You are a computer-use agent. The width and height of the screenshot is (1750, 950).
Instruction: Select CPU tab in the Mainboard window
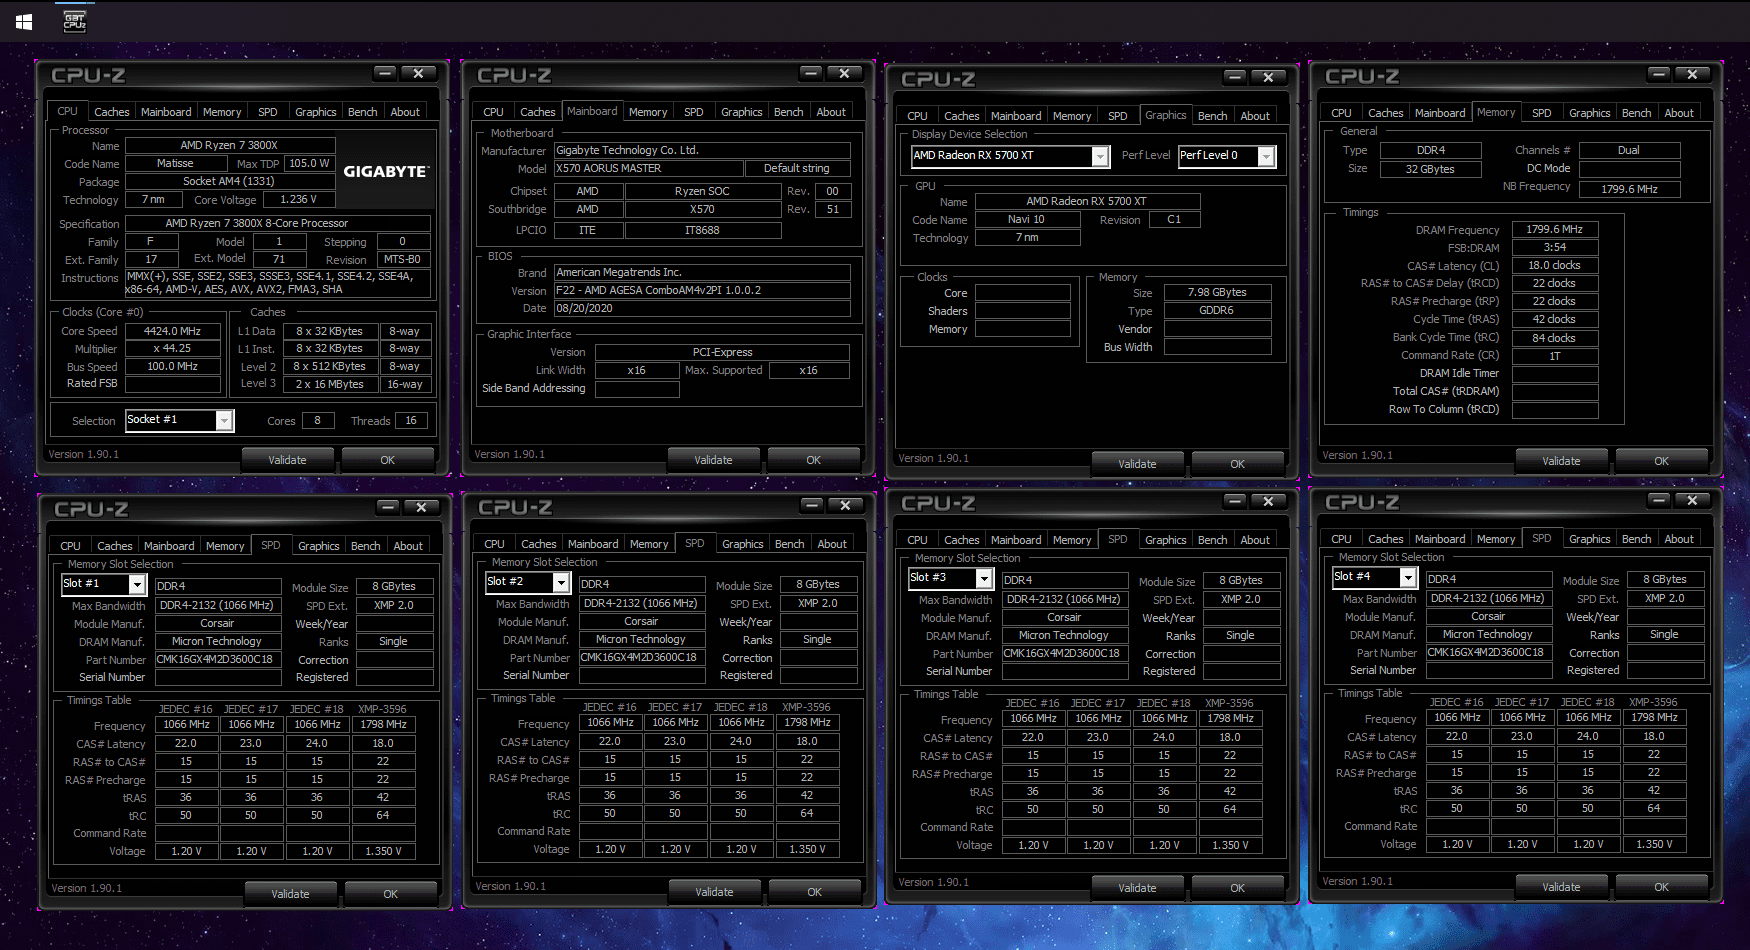(494, 112)
